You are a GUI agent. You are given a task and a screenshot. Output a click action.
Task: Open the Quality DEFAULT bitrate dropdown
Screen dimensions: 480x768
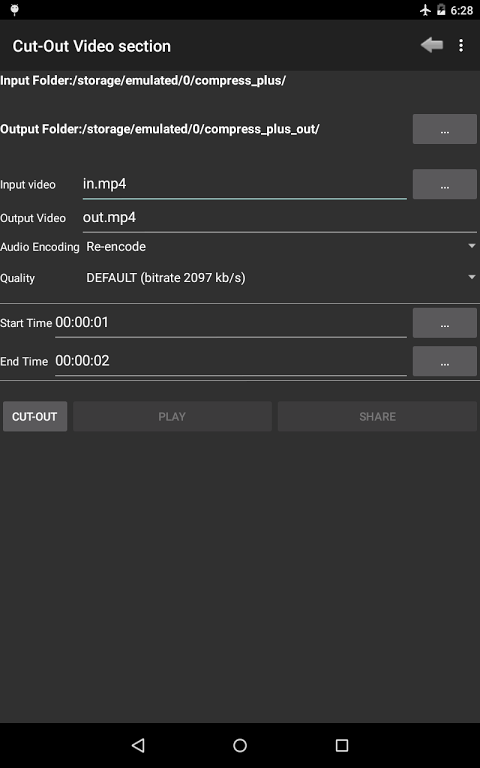tap(281, 278)
